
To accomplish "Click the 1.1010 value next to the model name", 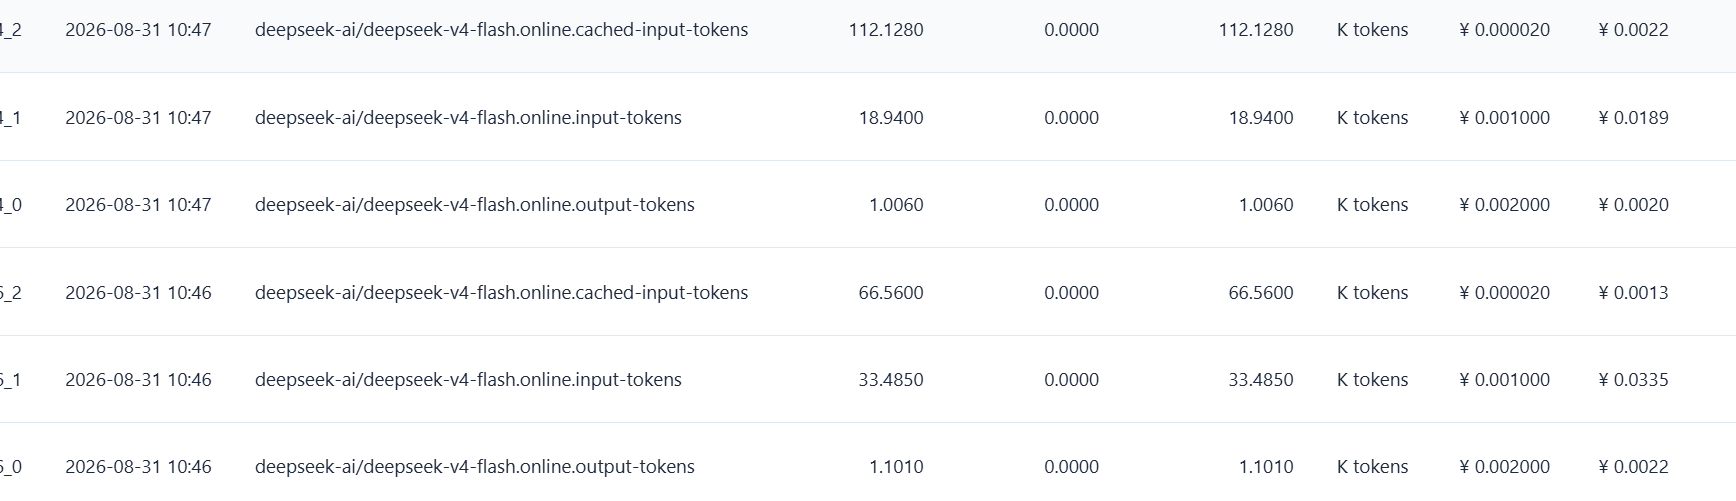I will (x=896, y=467).
